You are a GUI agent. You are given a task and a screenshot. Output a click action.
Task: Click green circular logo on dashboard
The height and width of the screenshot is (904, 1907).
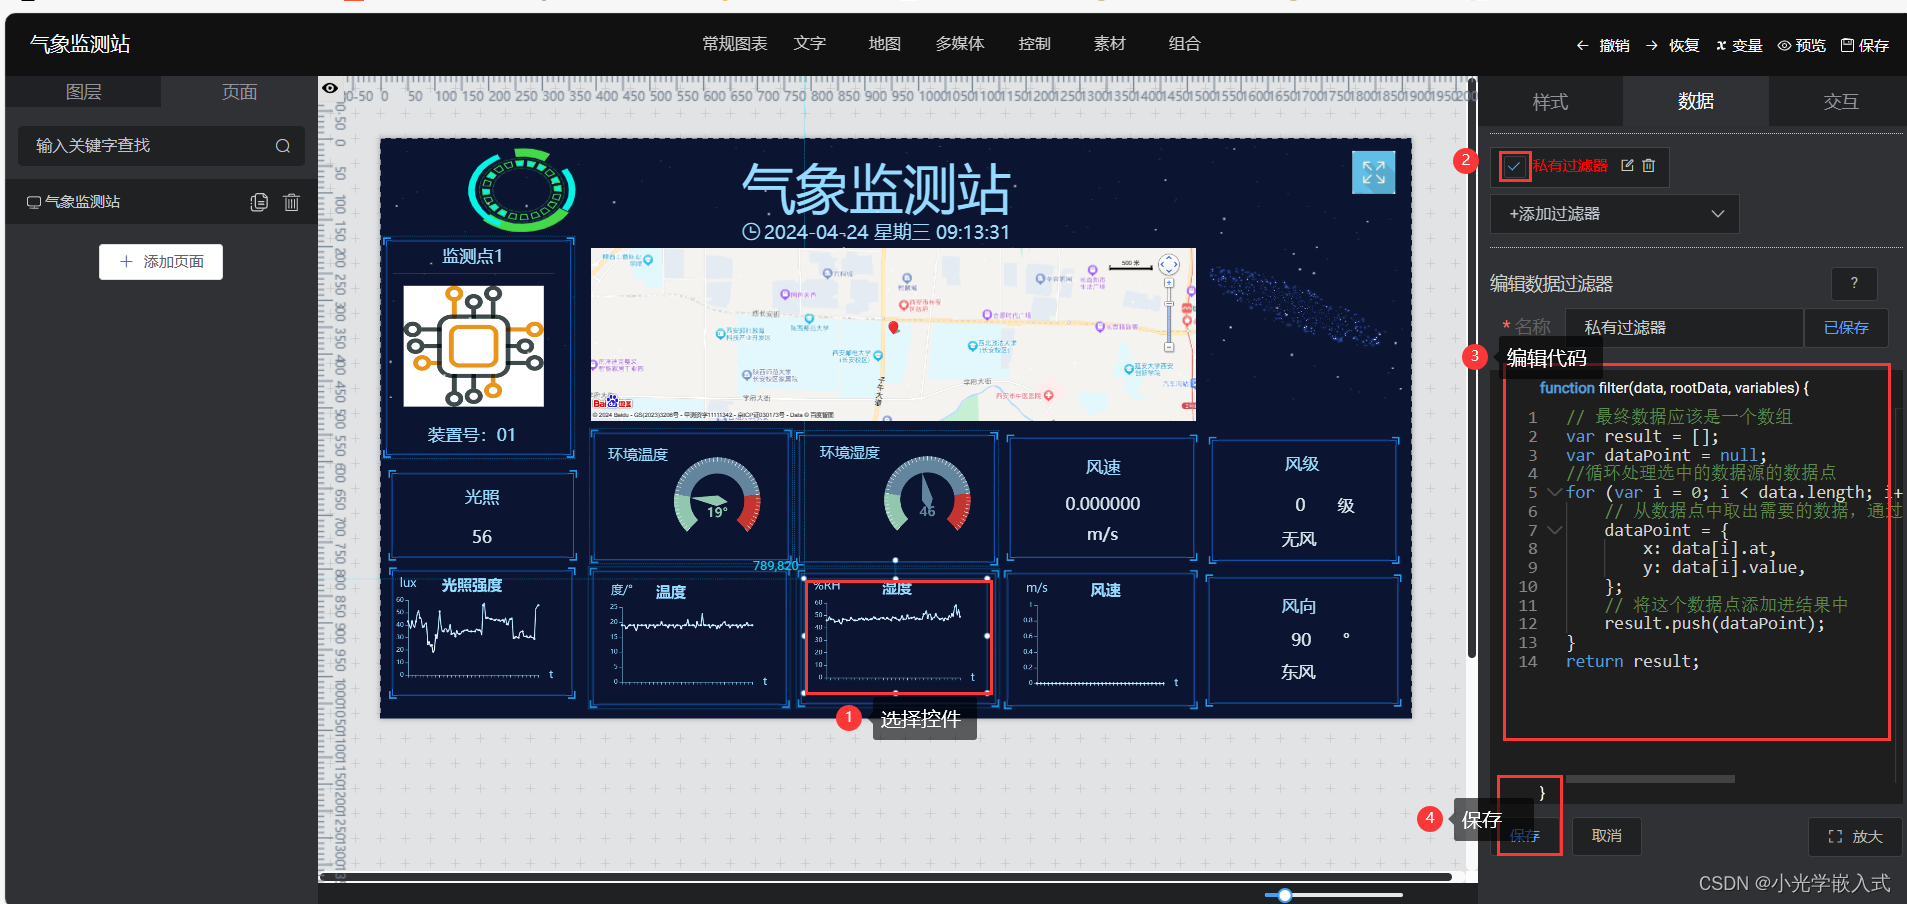522,190
